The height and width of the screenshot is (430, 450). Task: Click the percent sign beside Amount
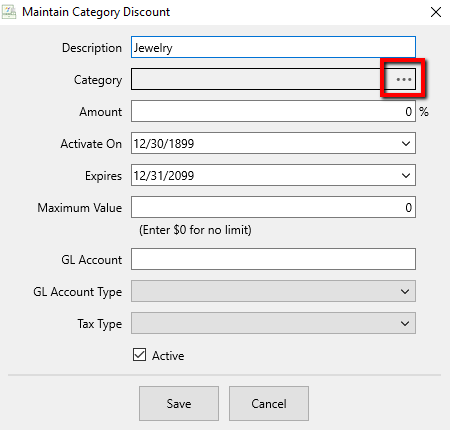[x=424, y=112]
